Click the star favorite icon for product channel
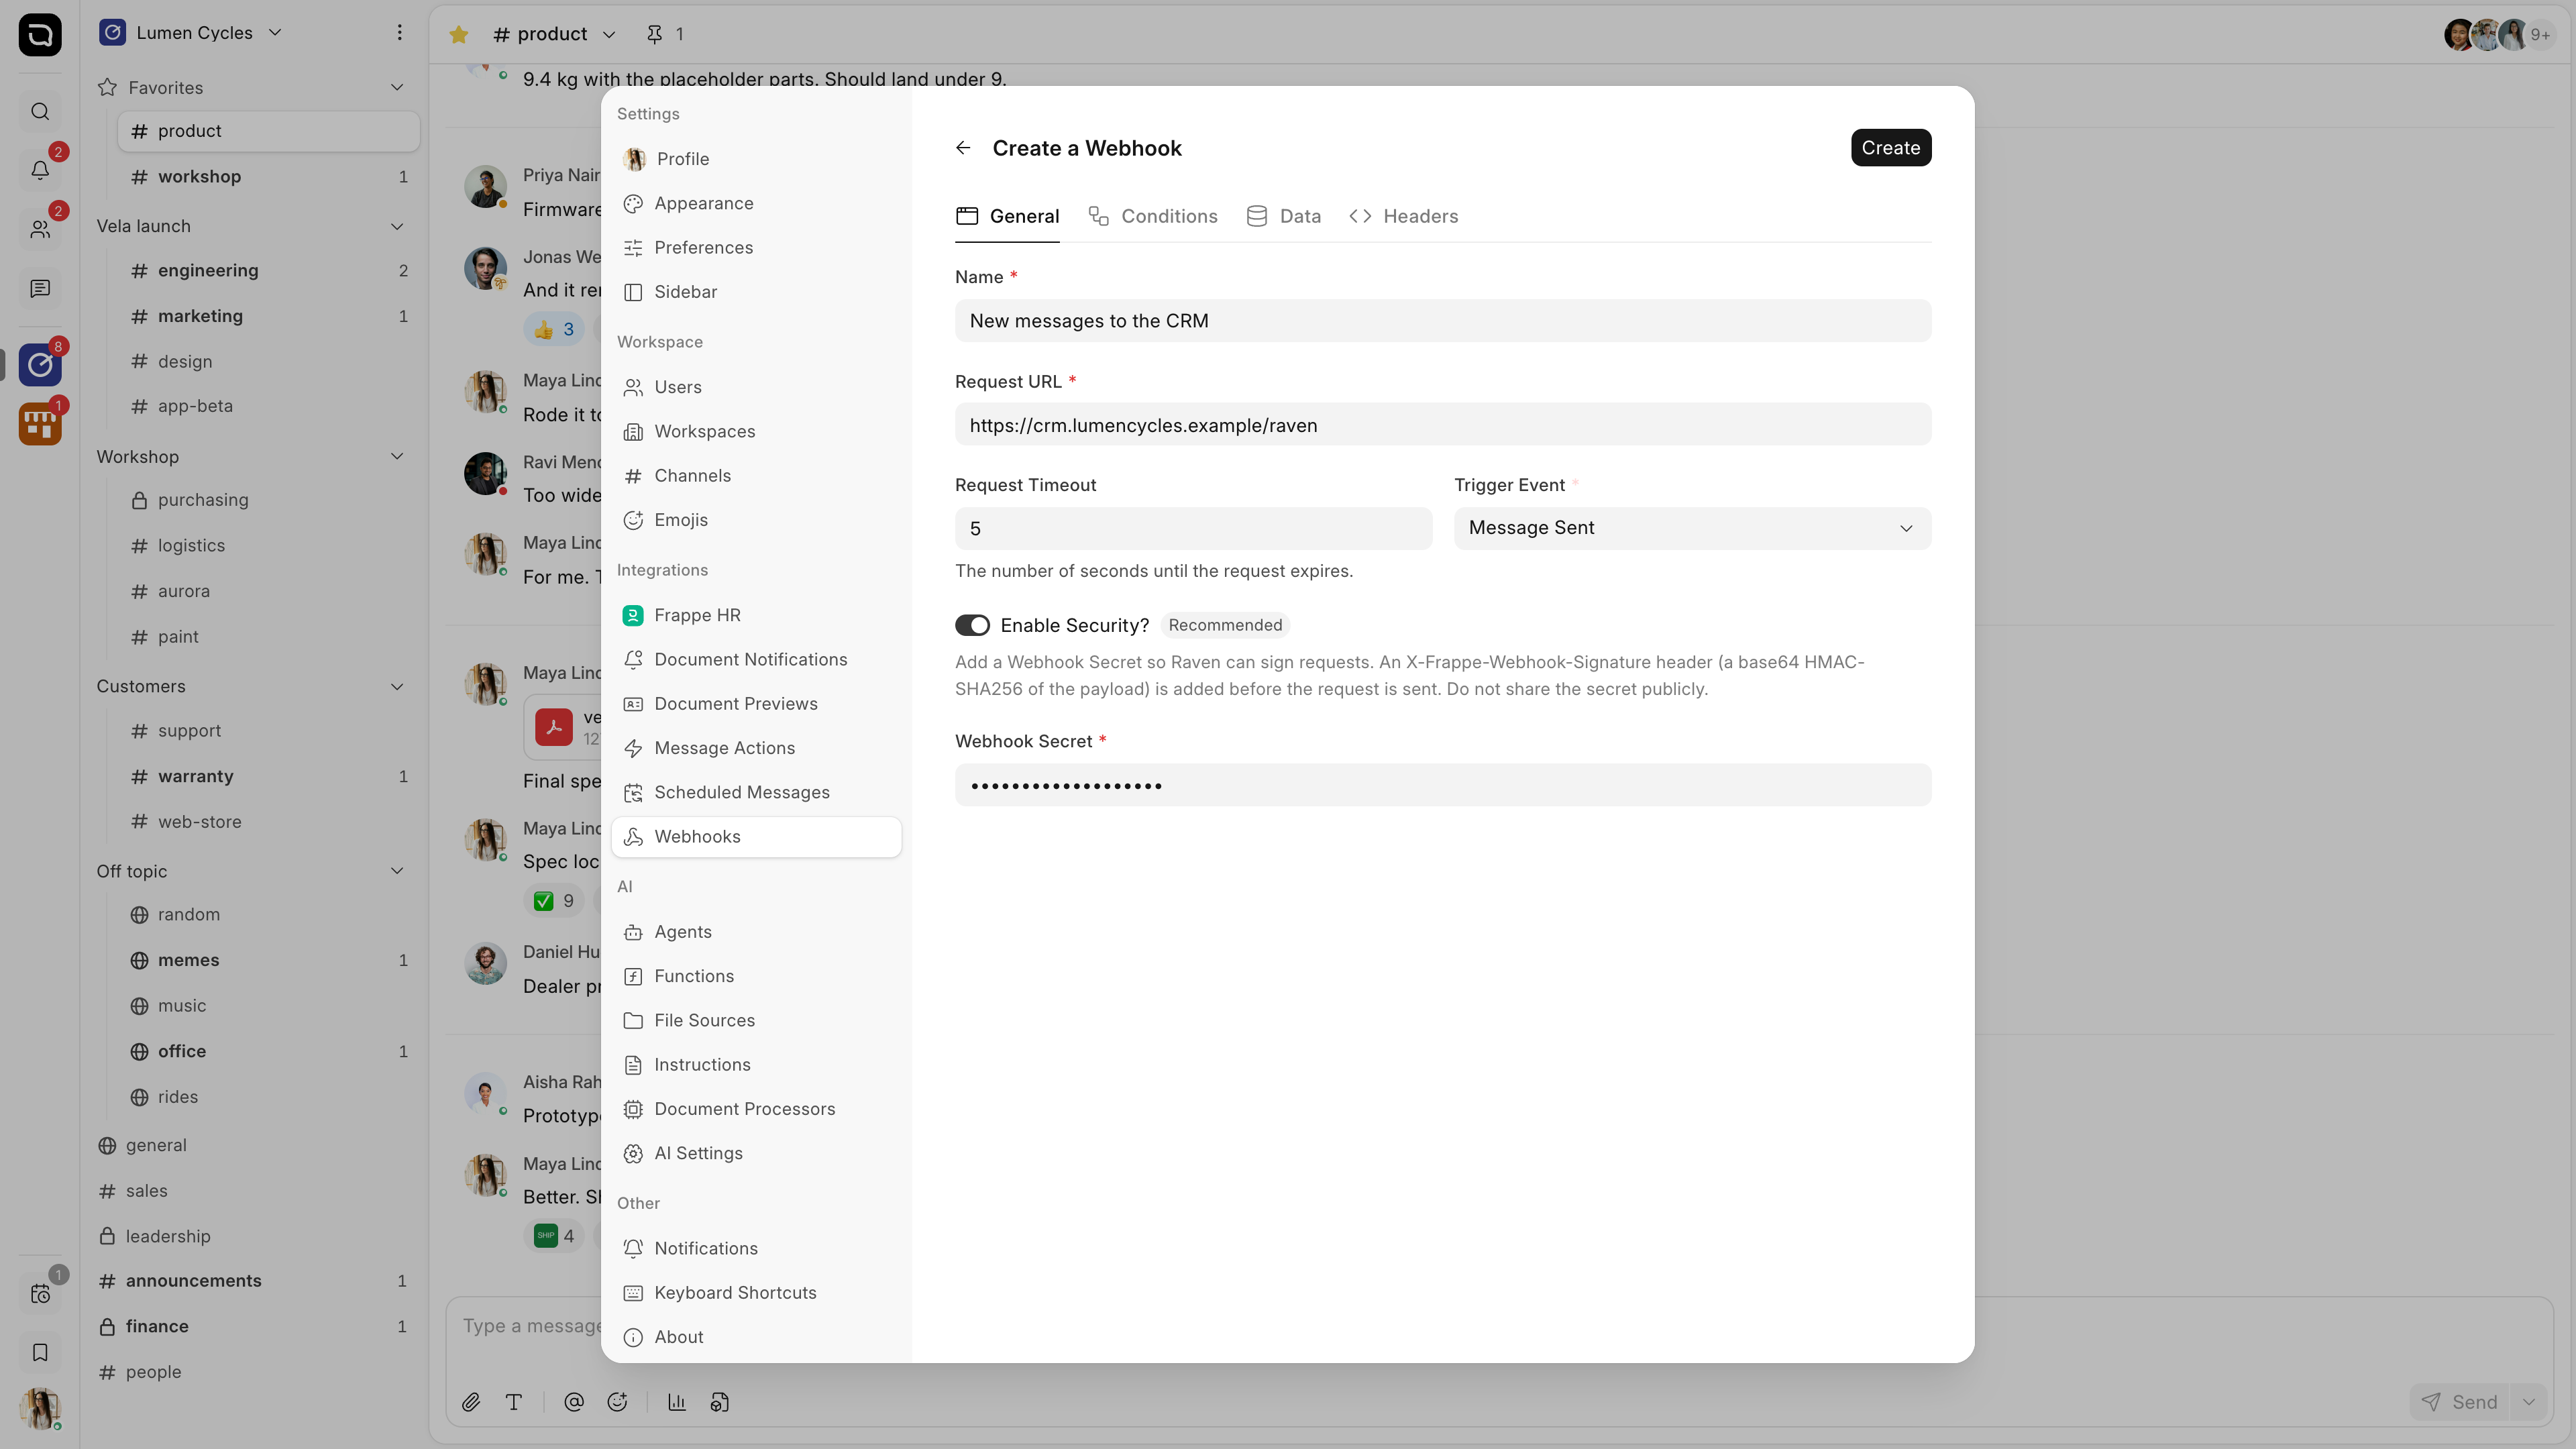2576x1449 pixels. pos(459,34)
